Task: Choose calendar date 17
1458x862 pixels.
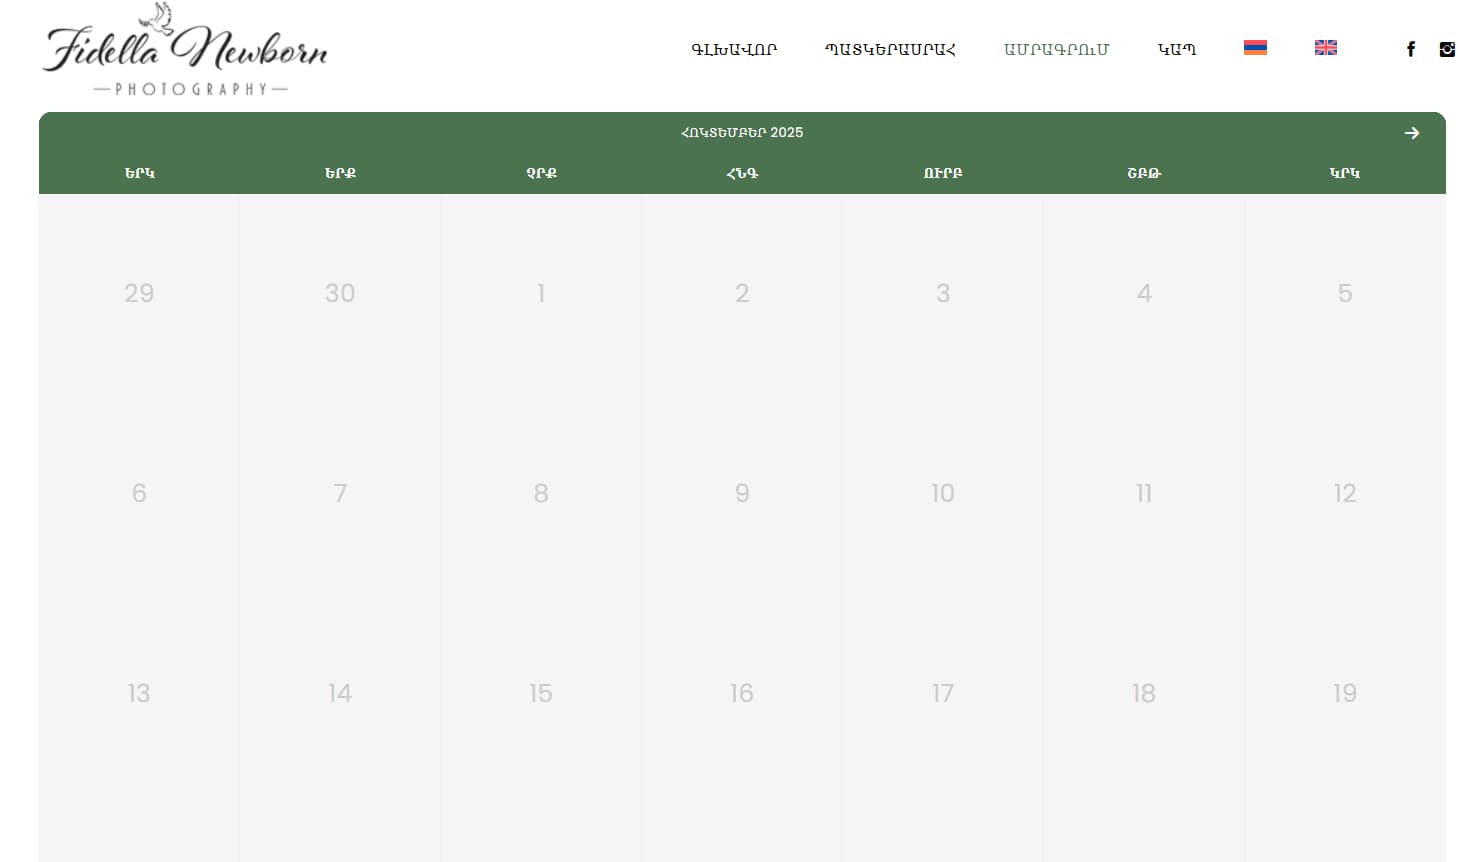Action: coord(942,693)
